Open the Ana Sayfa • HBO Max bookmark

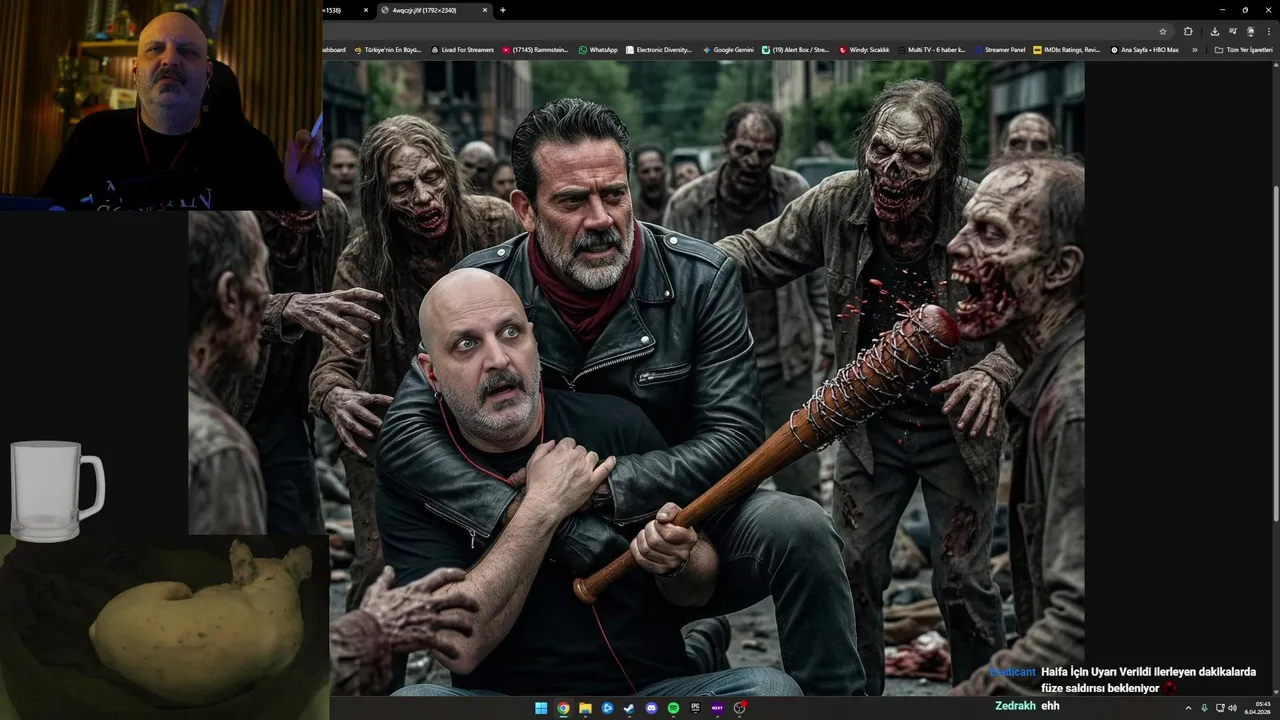(1145, 49)
